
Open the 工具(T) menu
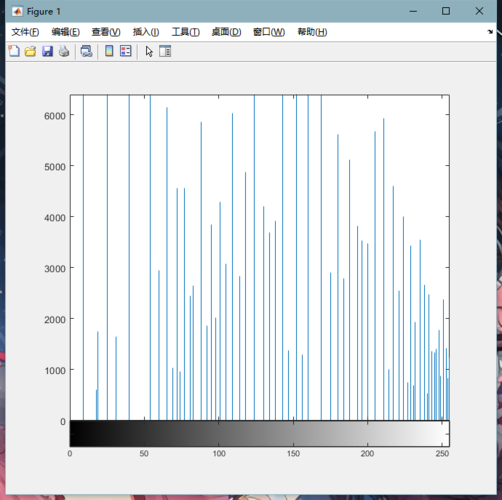pyautogui.click(x=186, y=32)
